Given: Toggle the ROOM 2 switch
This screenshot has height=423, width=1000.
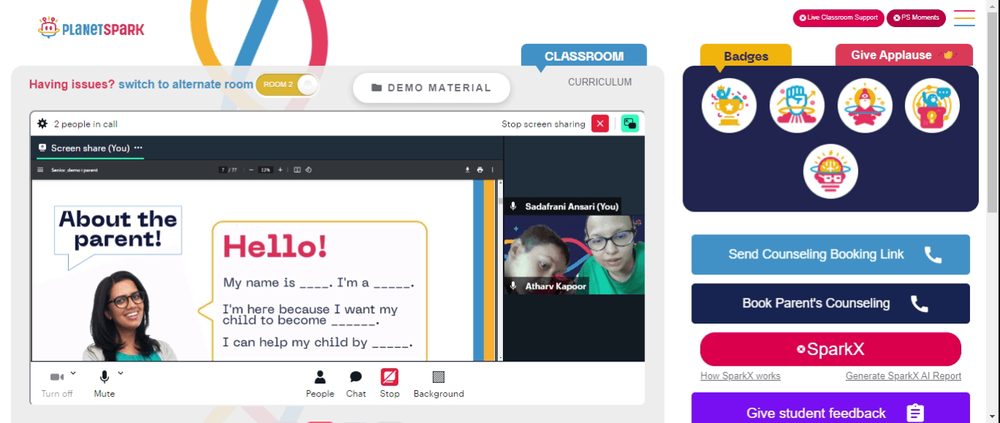Looking at the screenshot, I should [286, 85].
